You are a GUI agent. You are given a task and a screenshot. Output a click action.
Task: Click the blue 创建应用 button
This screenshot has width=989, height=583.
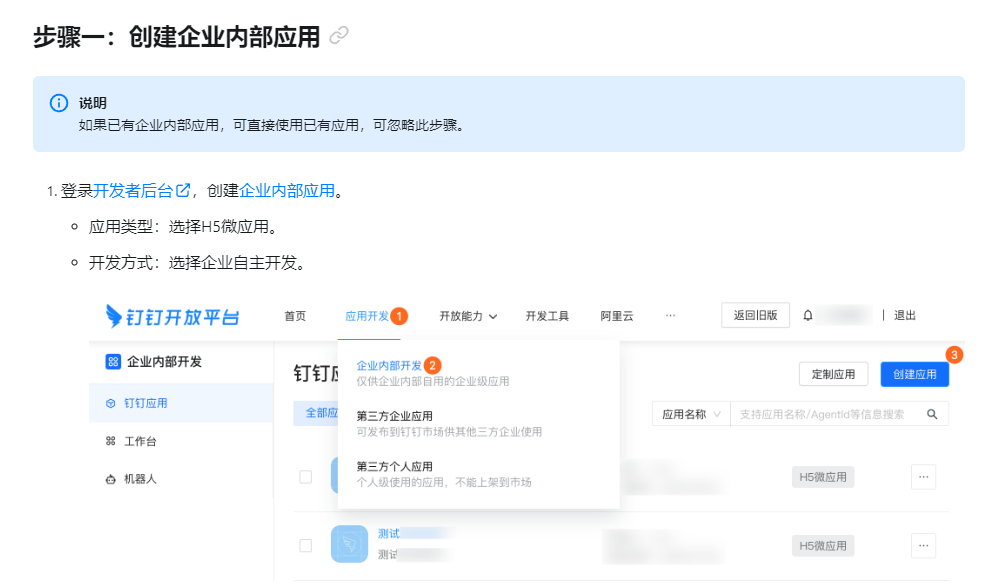[x=915, y=374]
